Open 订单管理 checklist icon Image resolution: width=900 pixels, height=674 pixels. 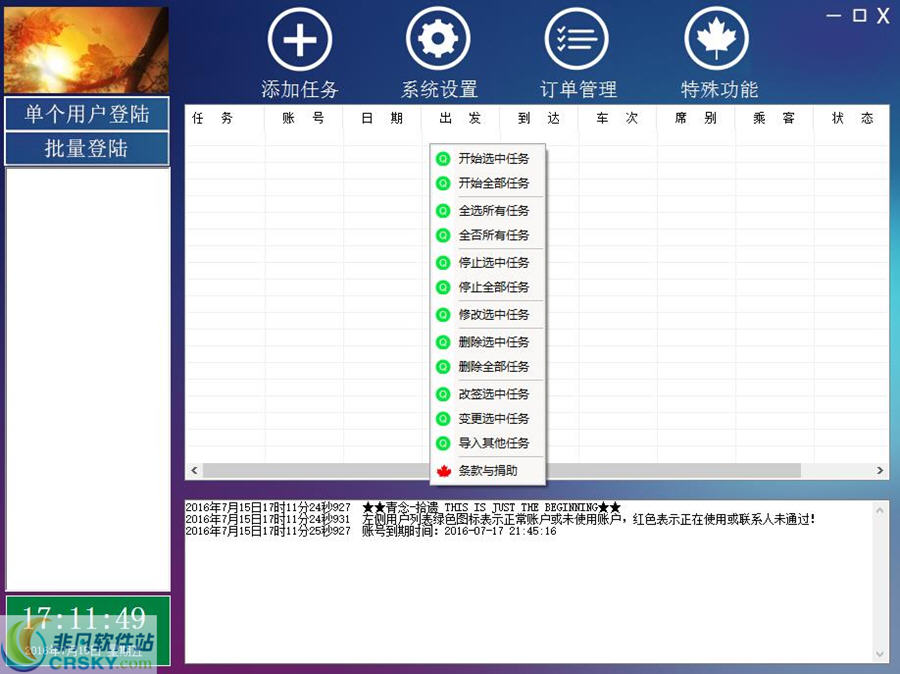(577, 40)
